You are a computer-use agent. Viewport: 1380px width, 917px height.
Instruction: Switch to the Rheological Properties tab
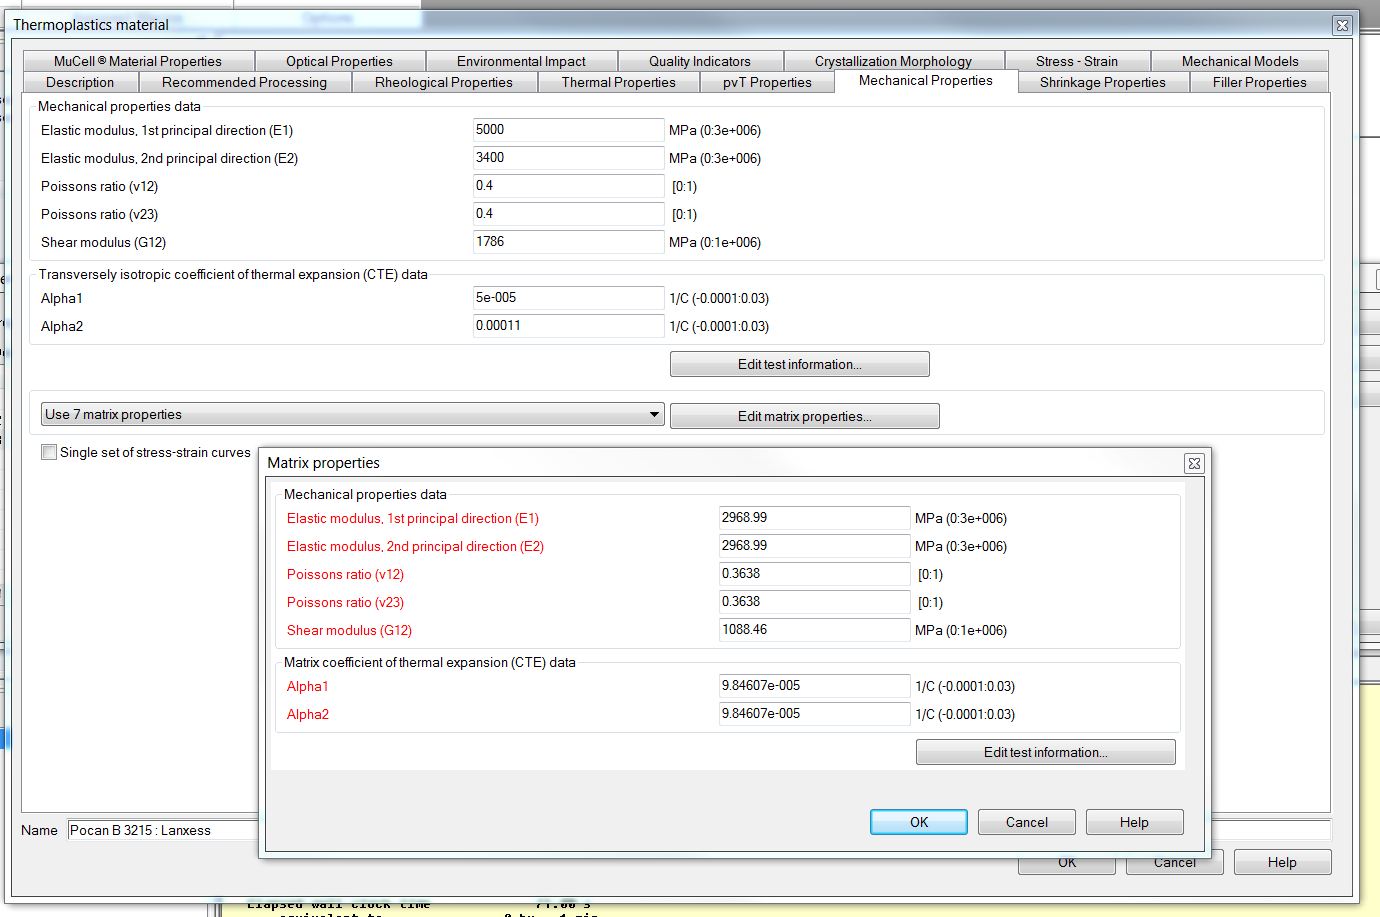445,82
